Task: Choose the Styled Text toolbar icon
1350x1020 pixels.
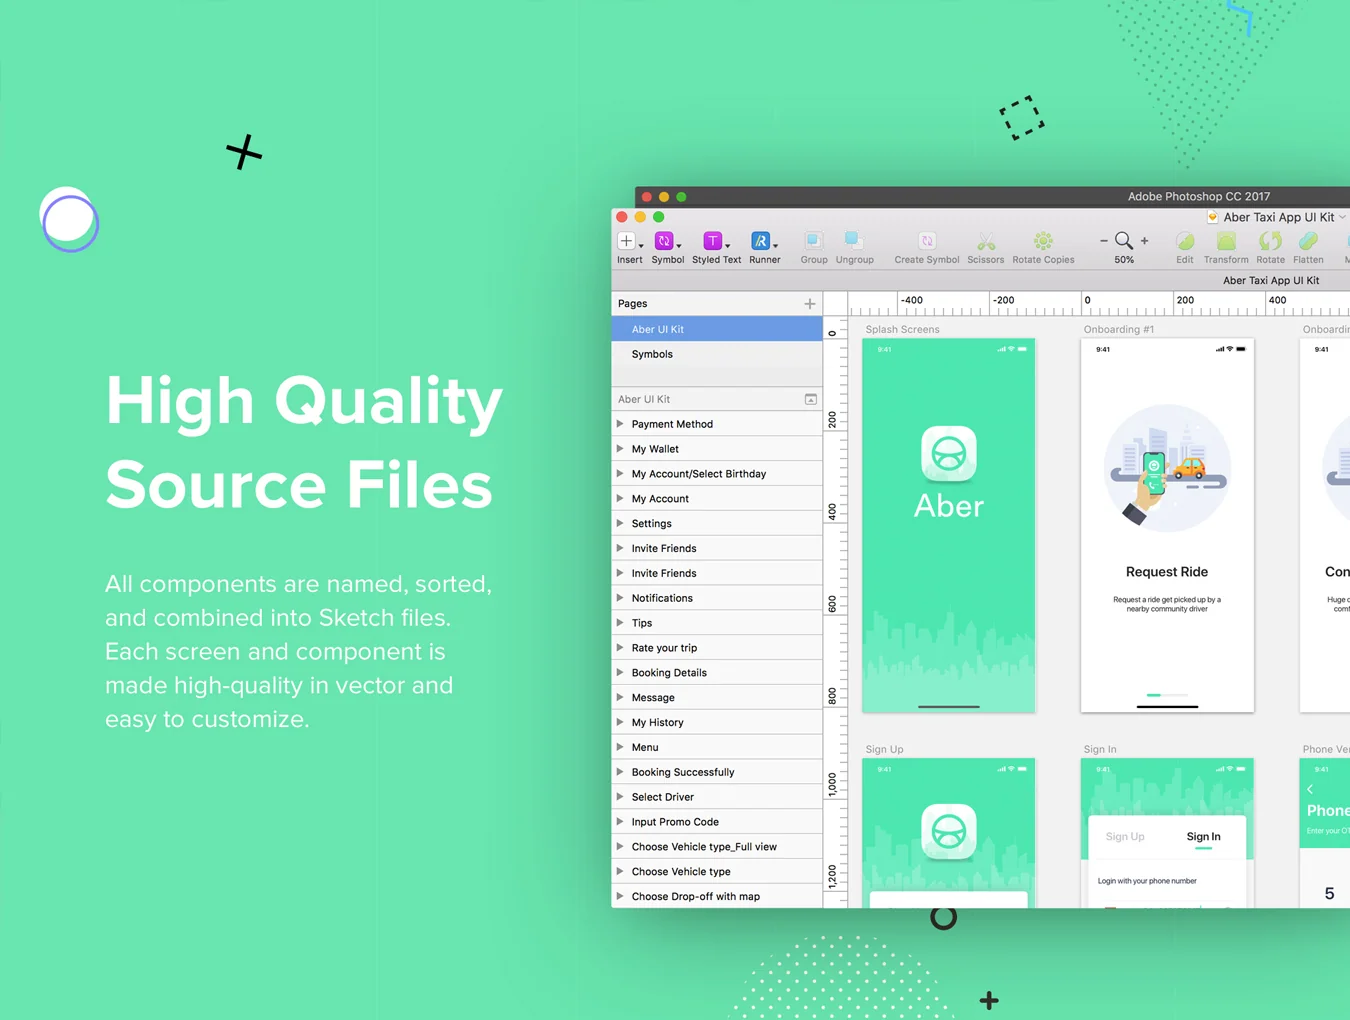Action: 713,241
